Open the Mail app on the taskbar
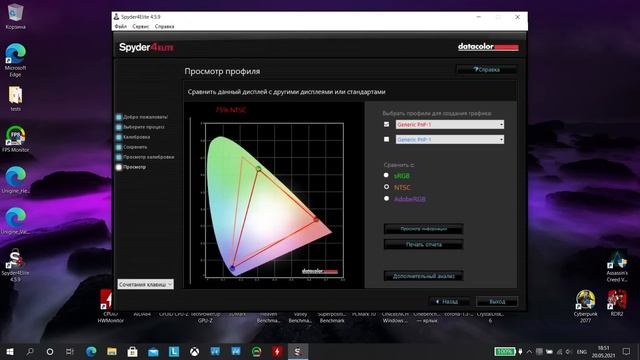The image size is (640, 360). (x=153, y=351)
